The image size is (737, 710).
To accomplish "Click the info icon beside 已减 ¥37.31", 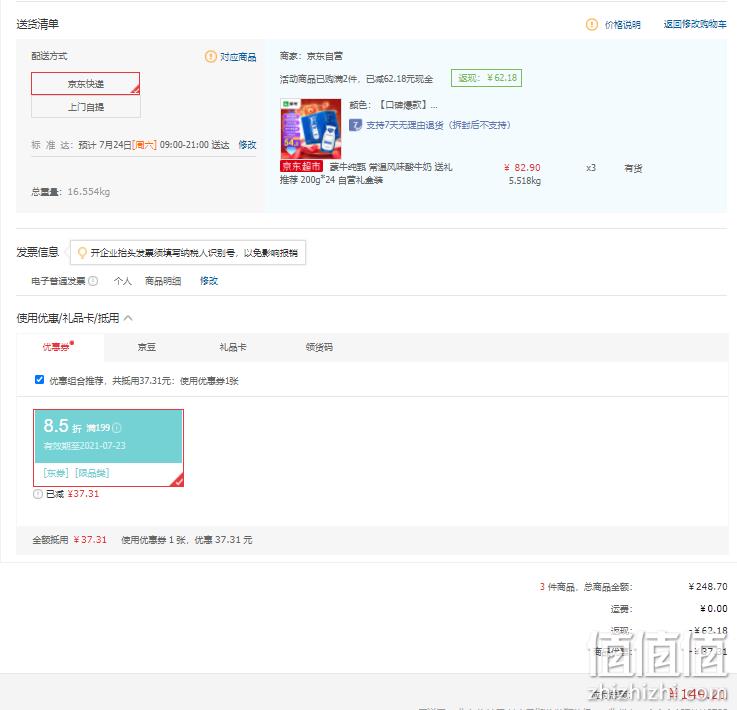I will click(x=38, y=494).
